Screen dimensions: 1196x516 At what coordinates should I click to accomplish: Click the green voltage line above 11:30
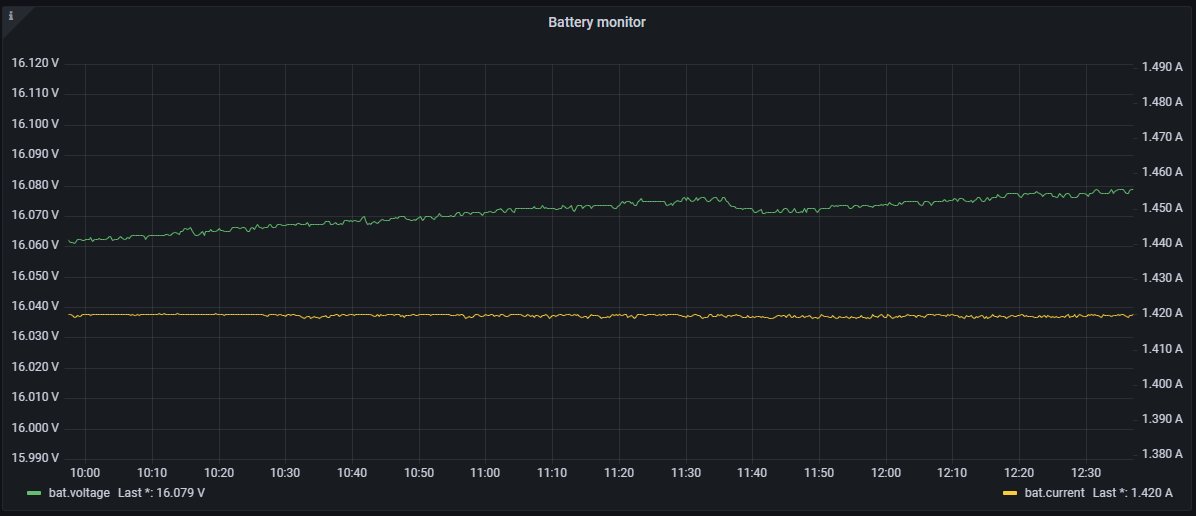tap(685, 200)
